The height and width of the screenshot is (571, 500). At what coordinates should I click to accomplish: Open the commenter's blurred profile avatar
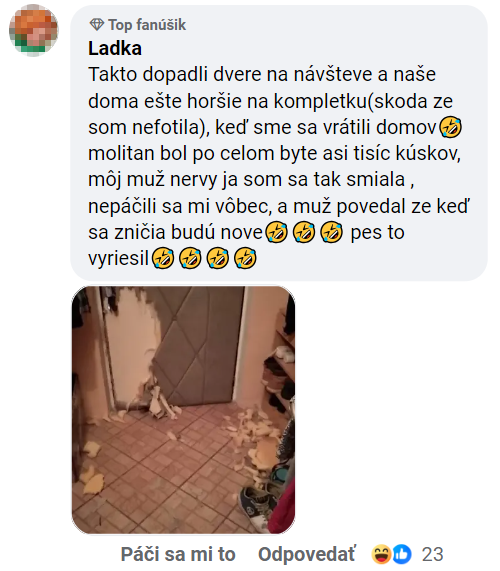pos(33,30)
